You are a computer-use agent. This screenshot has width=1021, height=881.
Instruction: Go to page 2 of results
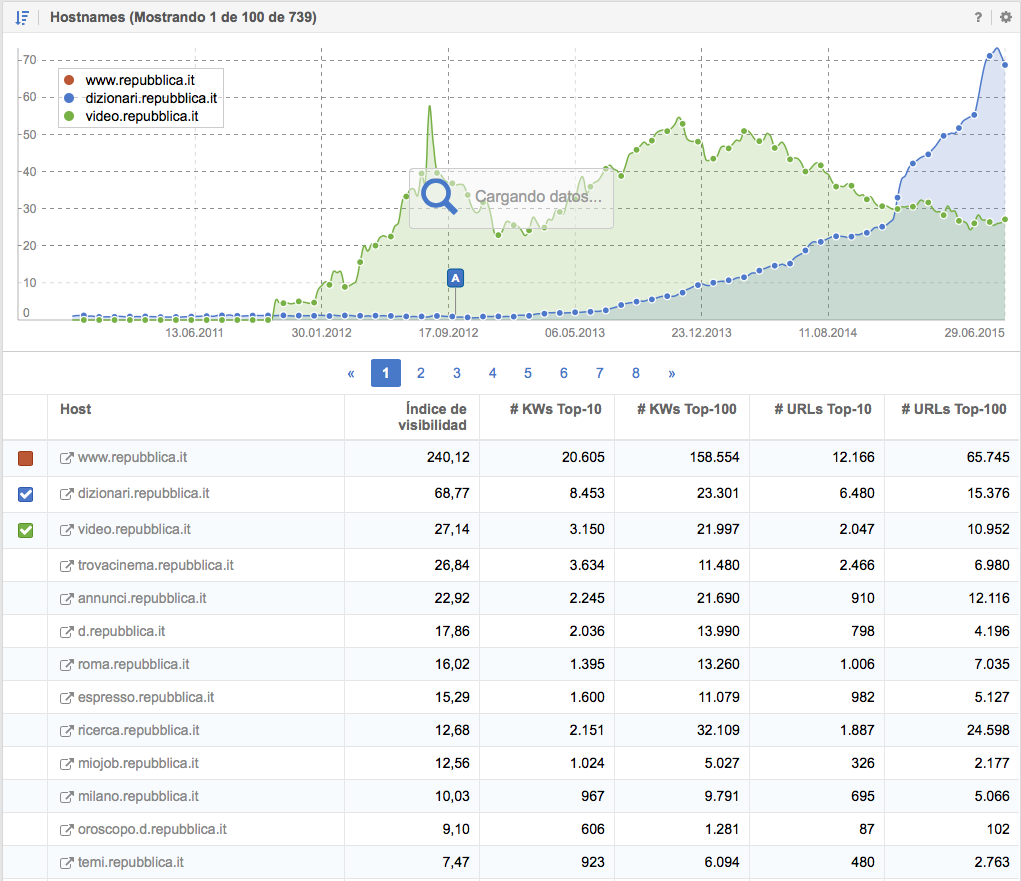421,373
